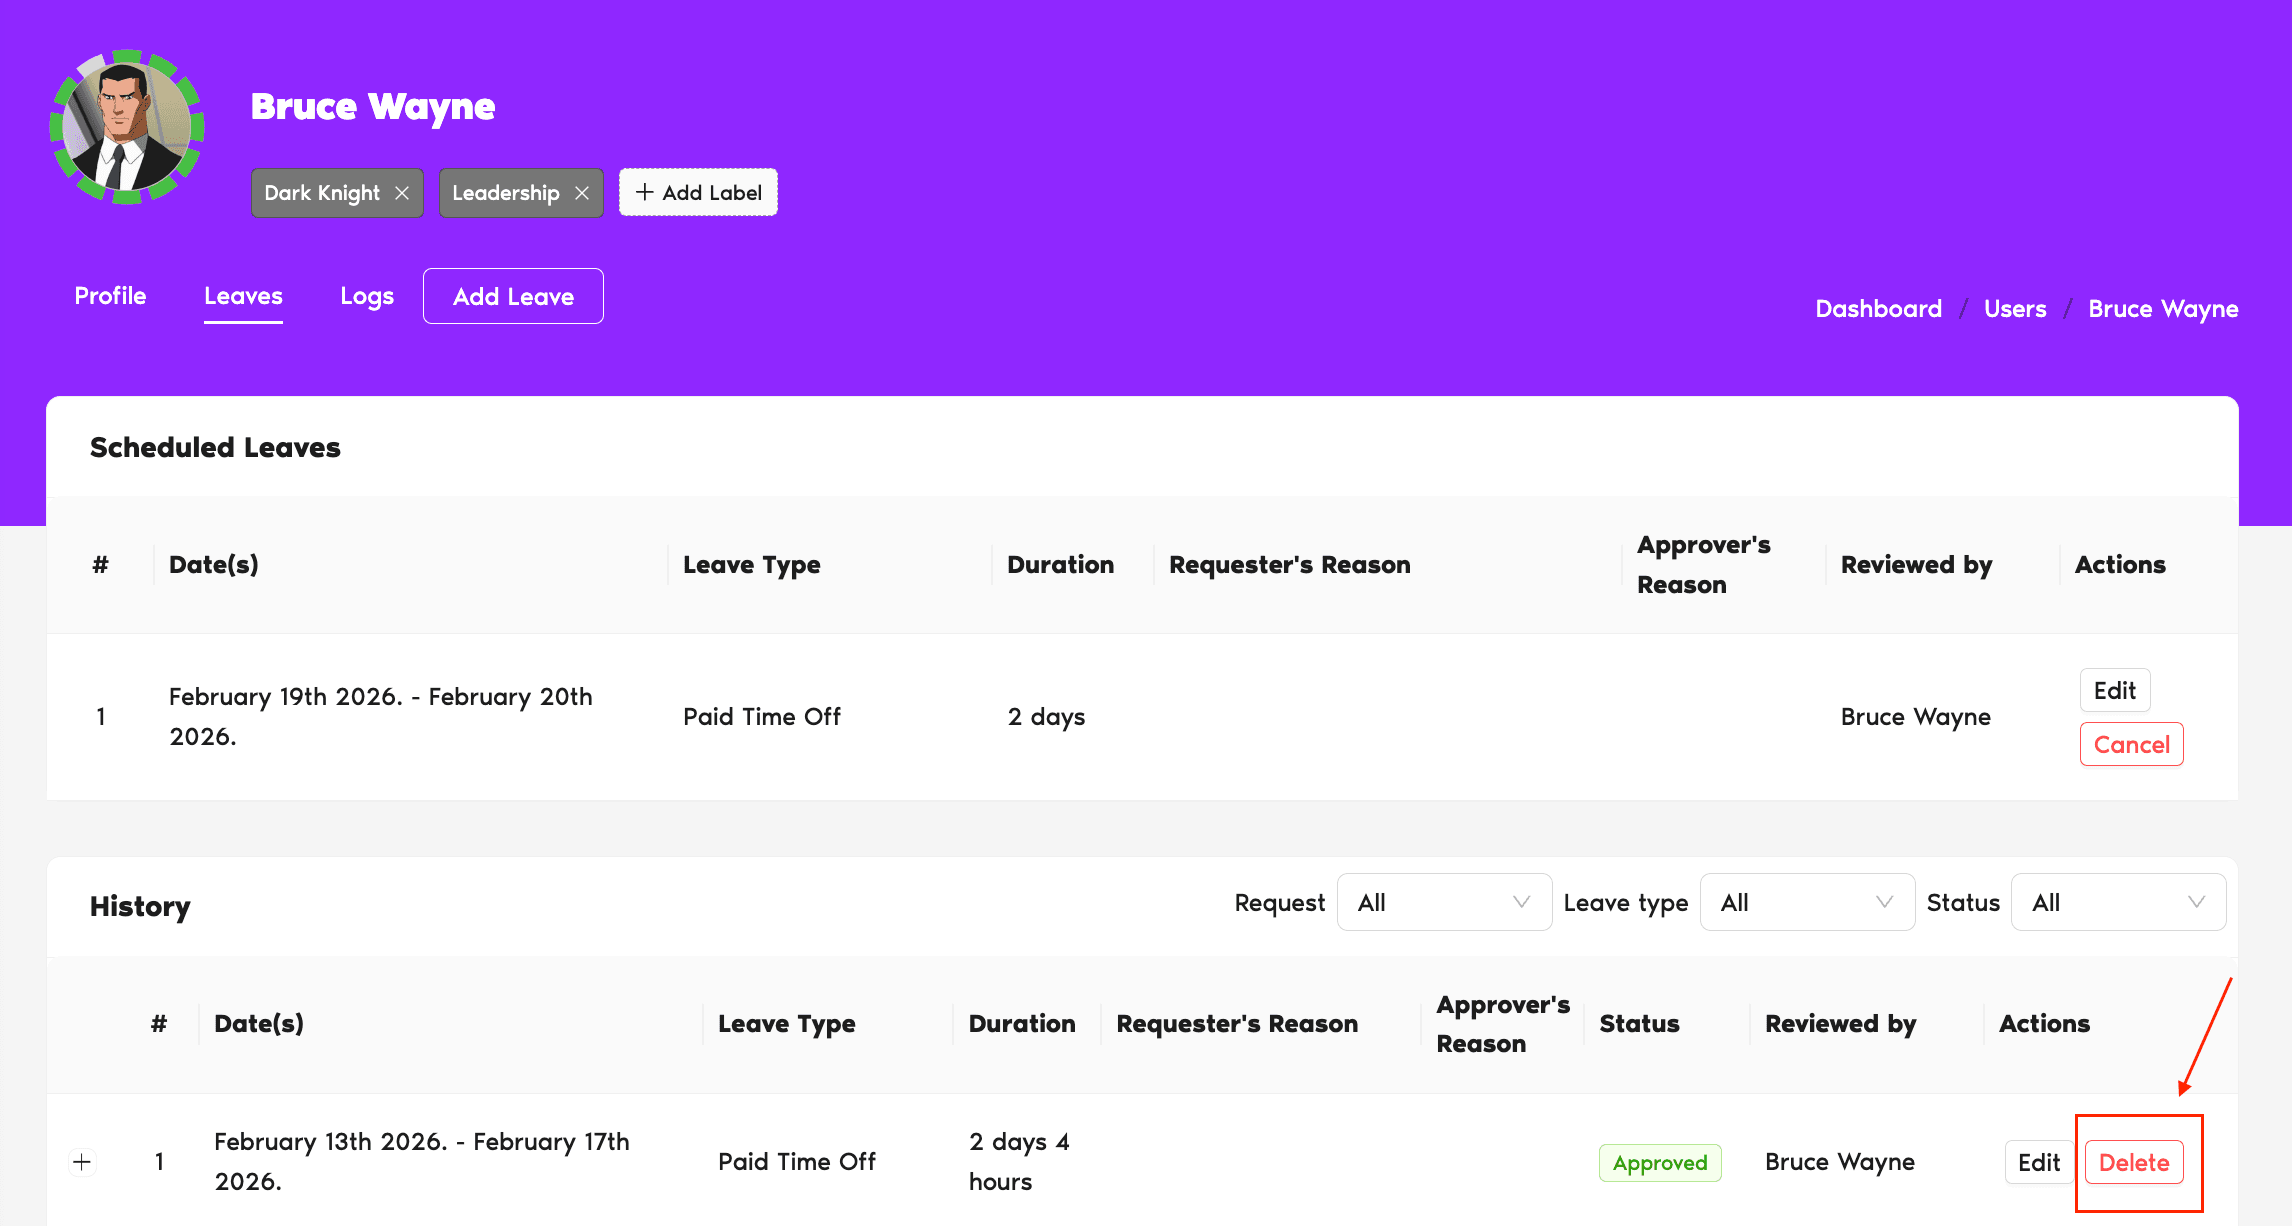Edit the approved history leave entry
Image resolution: width=2292 pixels, height=1226 pixels.
(x=2039, y=1162)
